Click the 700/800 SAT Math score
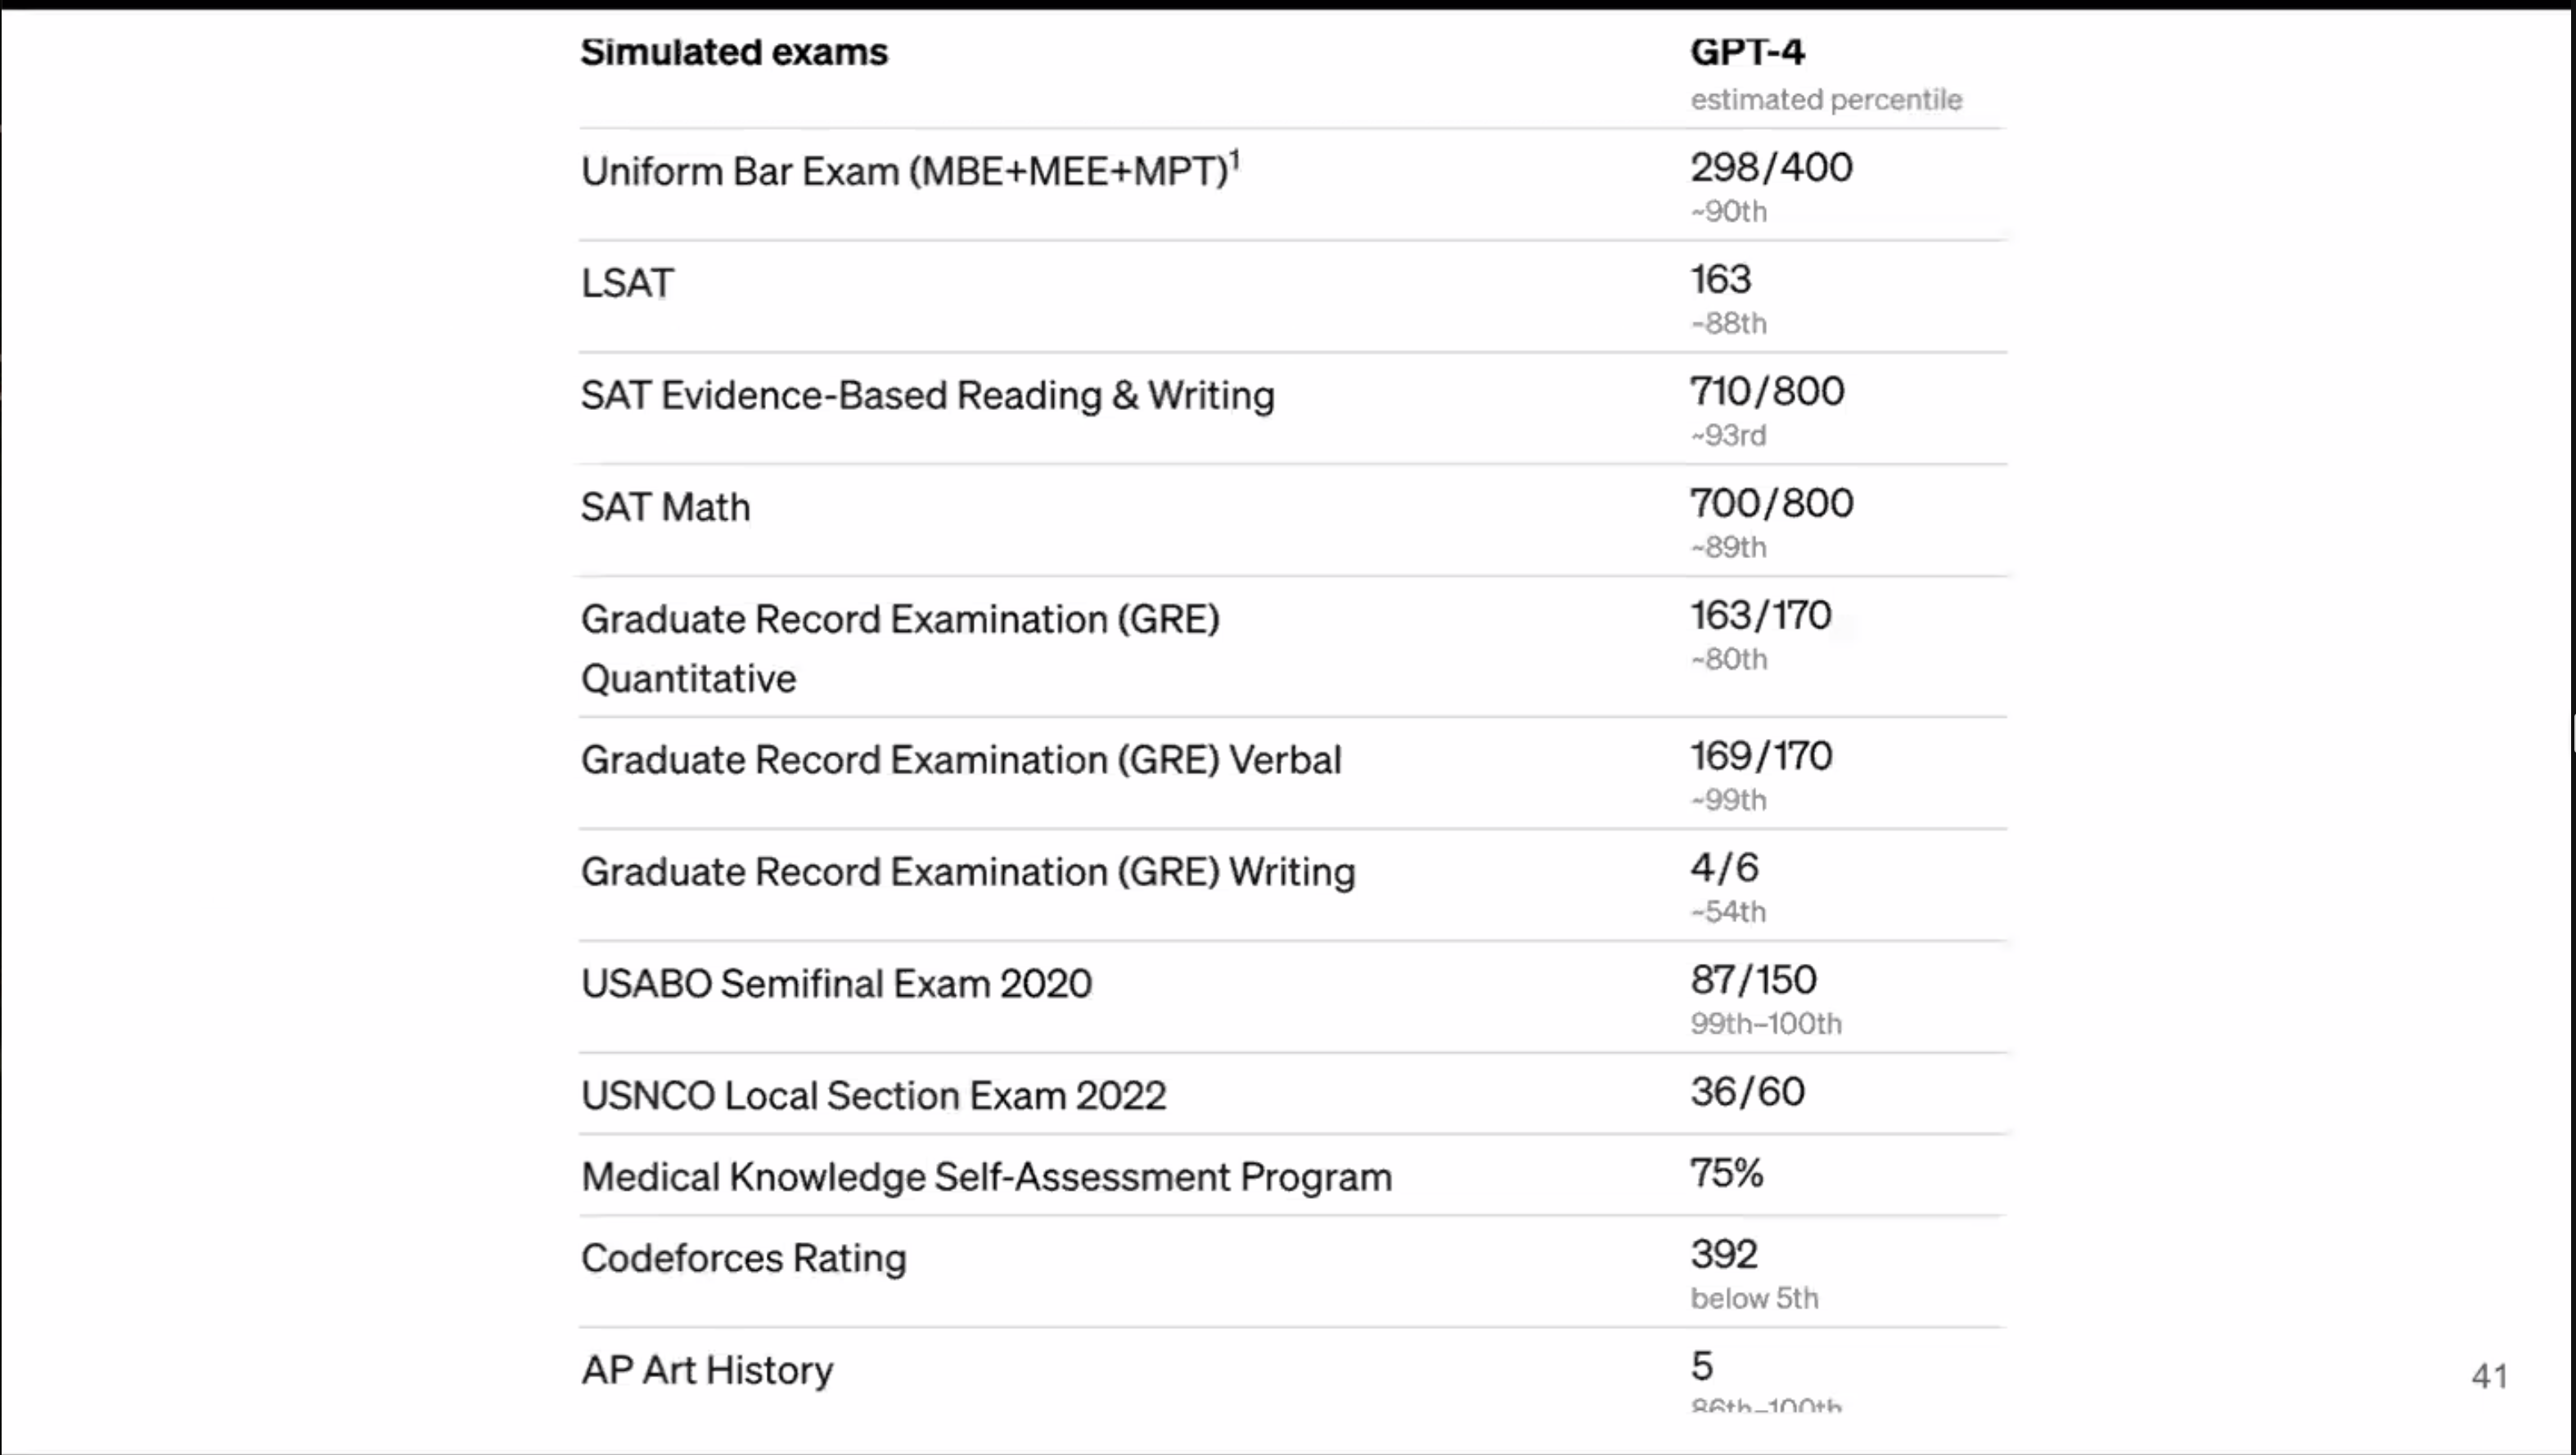 (x=1771, y=503)
